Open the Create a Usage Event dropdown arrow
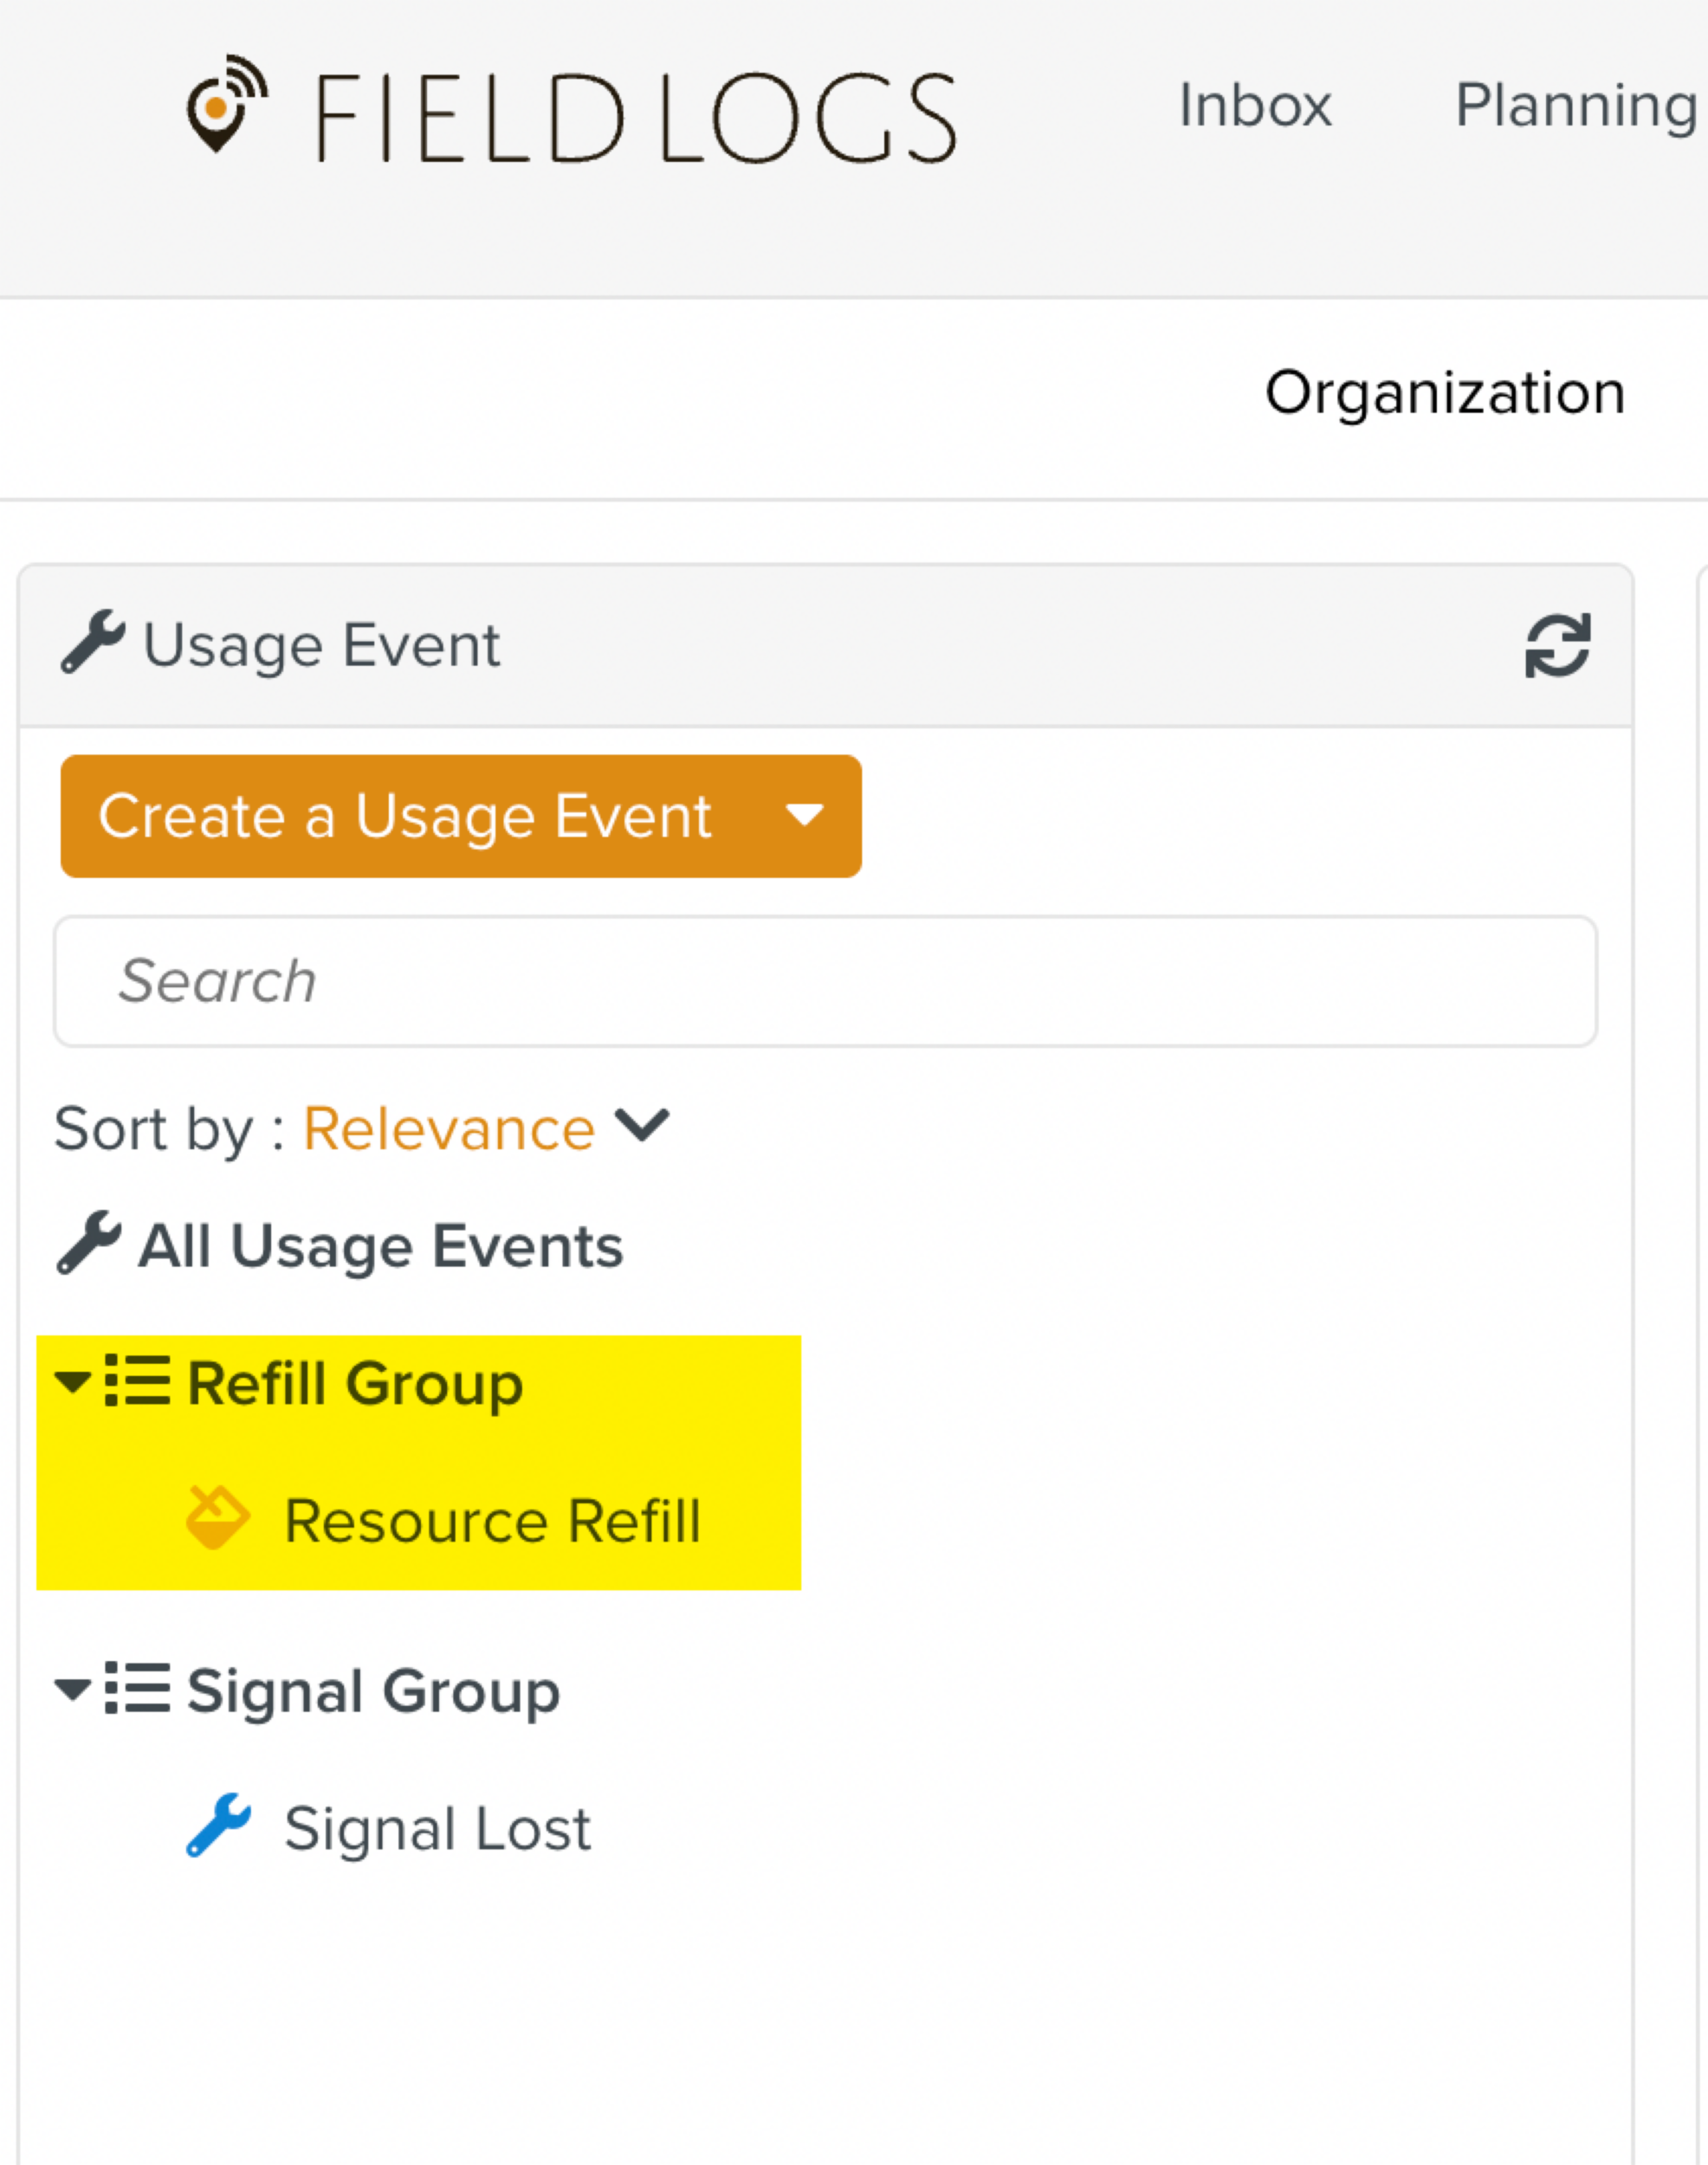Image resolution: width=1708 pixels, height=2165 pixels. pos(805,816)
